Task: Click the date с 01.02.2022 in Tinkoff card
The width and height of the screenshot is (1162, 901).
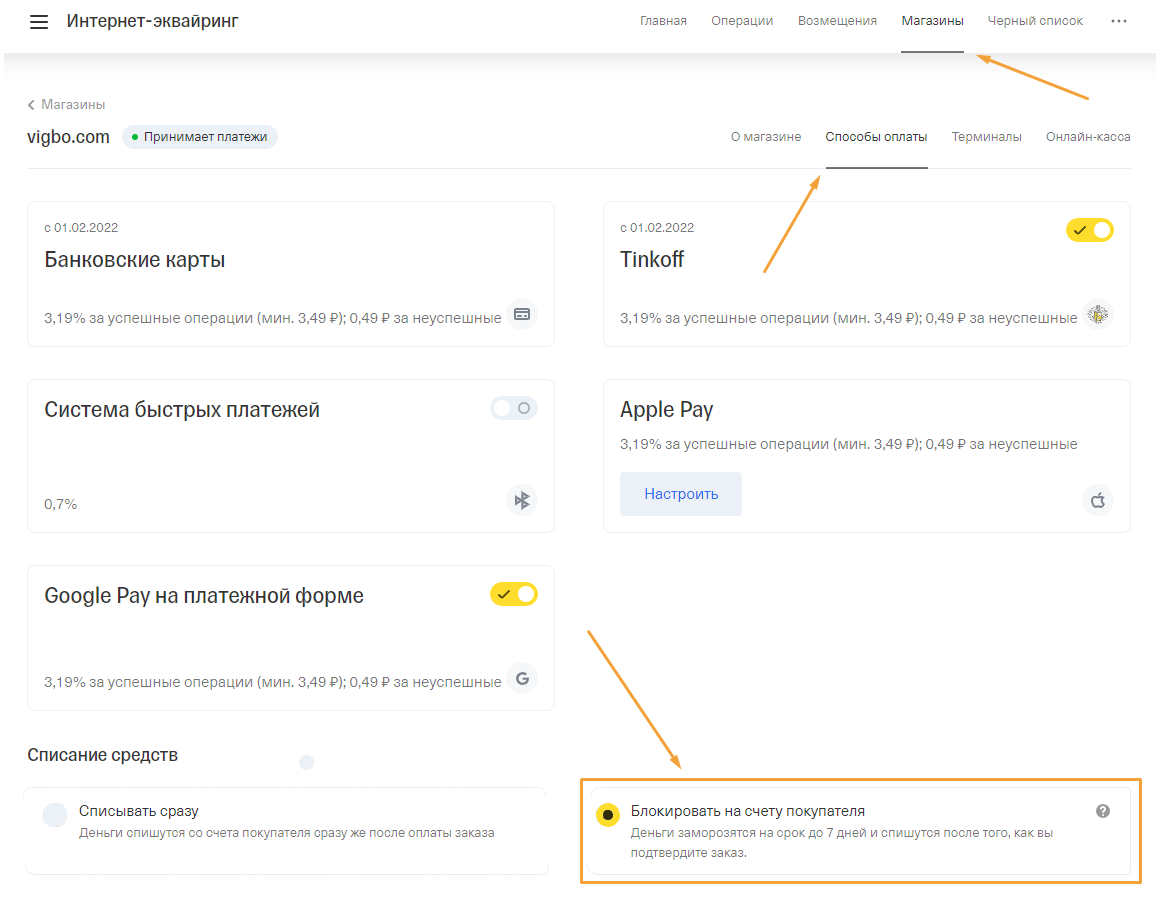Action: (x=657, y=228)
